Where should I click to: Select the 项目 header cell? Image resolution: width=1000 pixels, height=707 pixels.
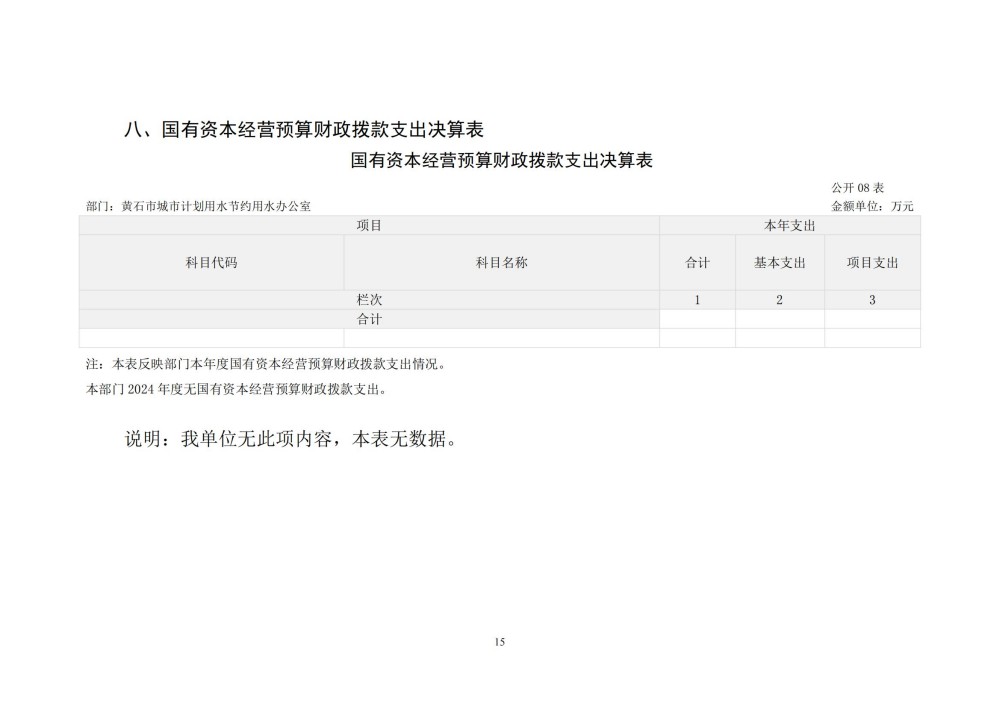[369, 226]
